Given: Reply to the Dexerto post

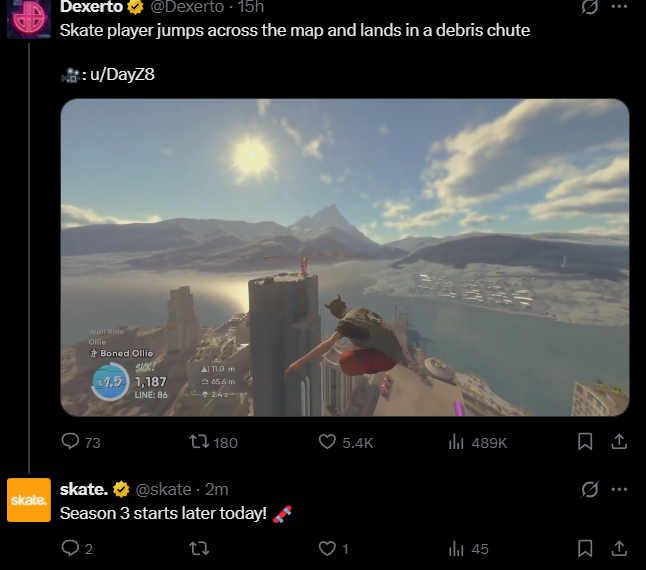Looking at the screenshot, I should 81,442.
